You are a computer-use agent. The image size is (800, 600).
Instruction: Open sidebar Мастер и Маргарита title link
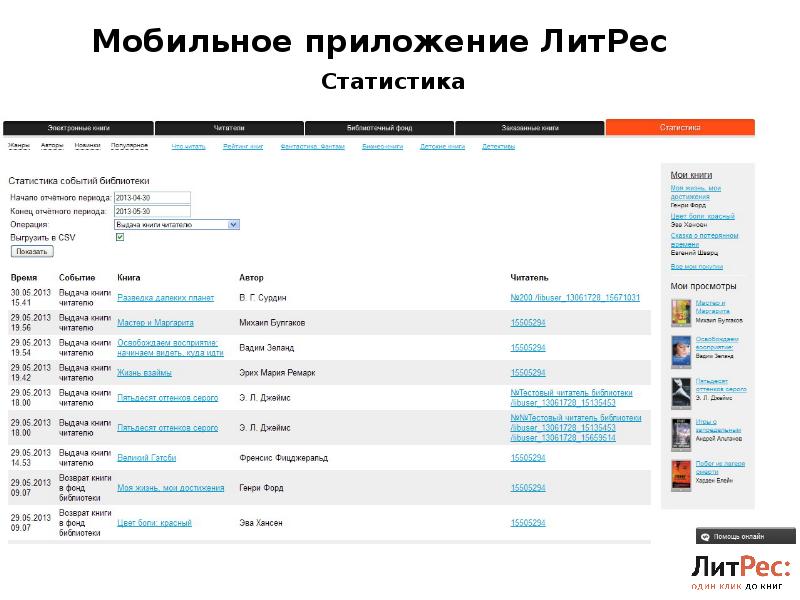[x=713, y=307]
